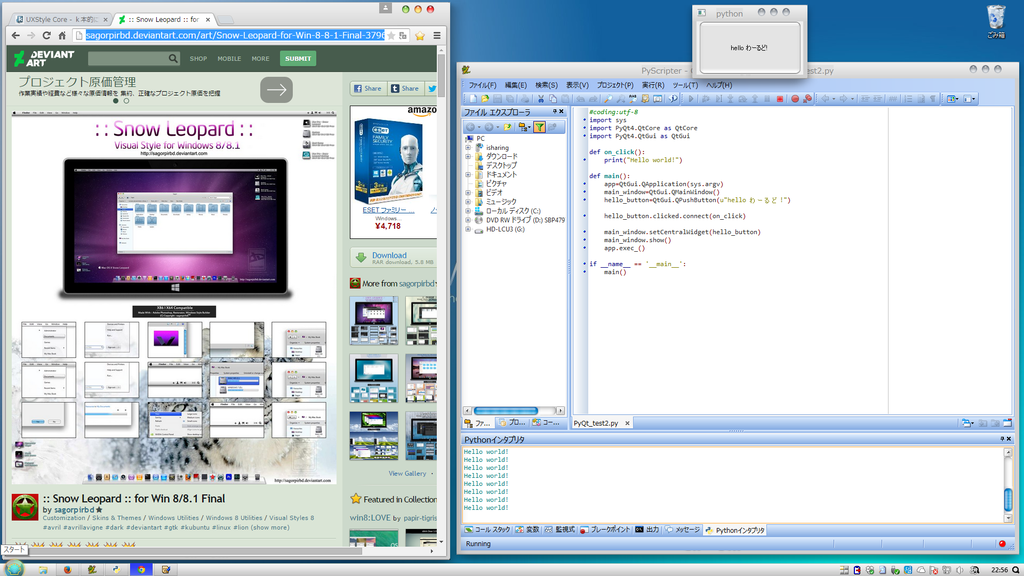Switch to the ブレークポイント tab
This screenshot has width=1024, height=576.
click(x=605, y=530)
